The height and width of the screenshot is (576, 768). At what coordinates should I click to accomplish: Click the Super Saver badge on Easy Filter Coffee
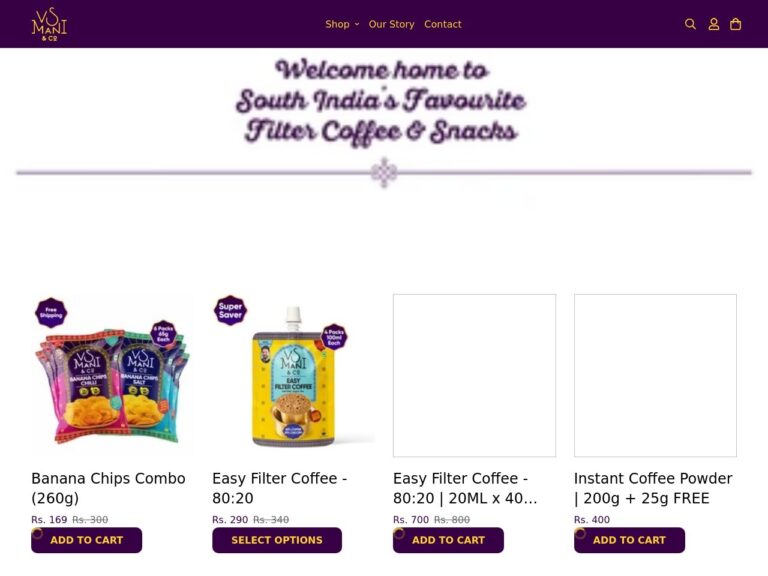pyautogui.click(x=230, y=310)
